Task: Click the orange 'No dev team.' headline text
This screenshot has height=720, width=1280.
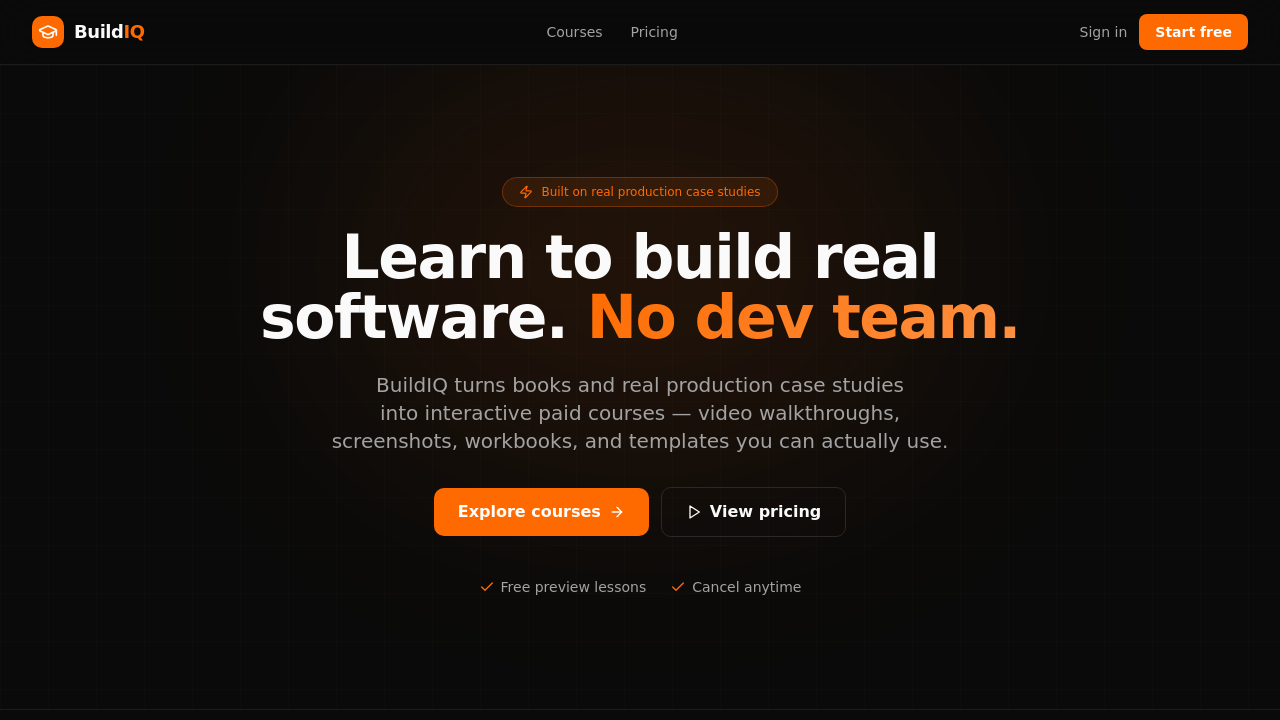Action: click(x=803, y=318)
